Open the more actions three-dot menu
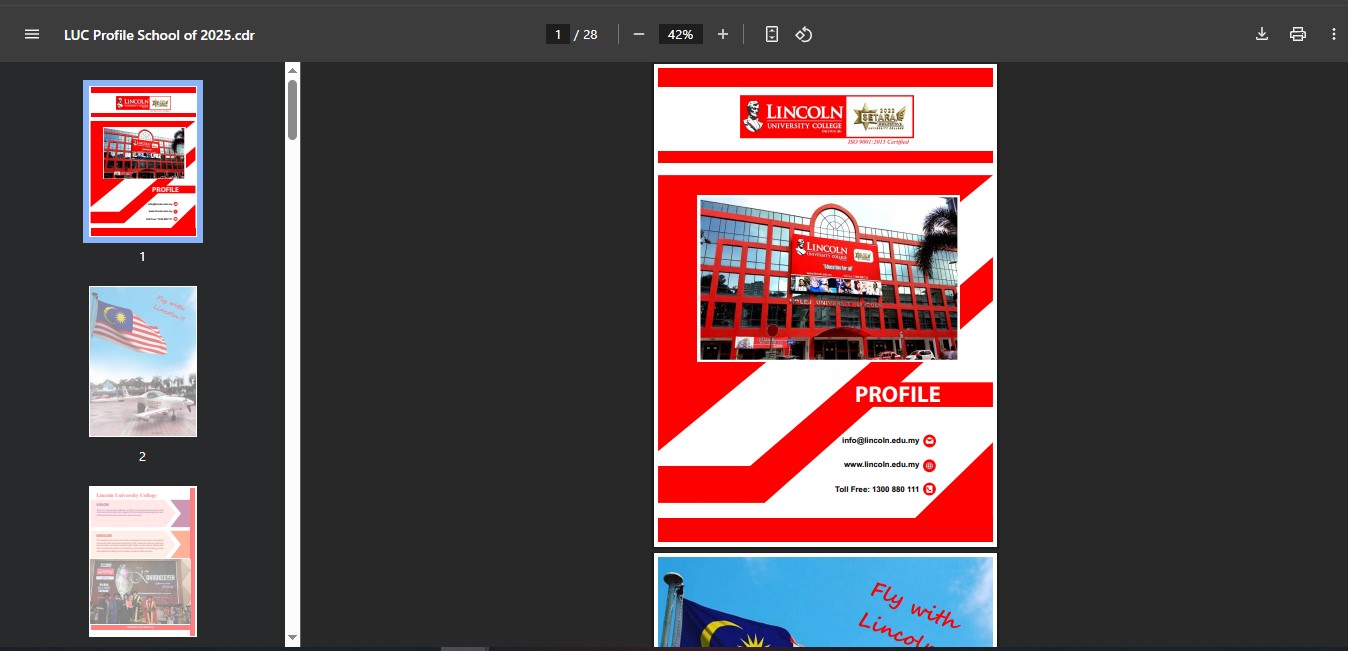 pyautogui.click(x=1334, y=34)
